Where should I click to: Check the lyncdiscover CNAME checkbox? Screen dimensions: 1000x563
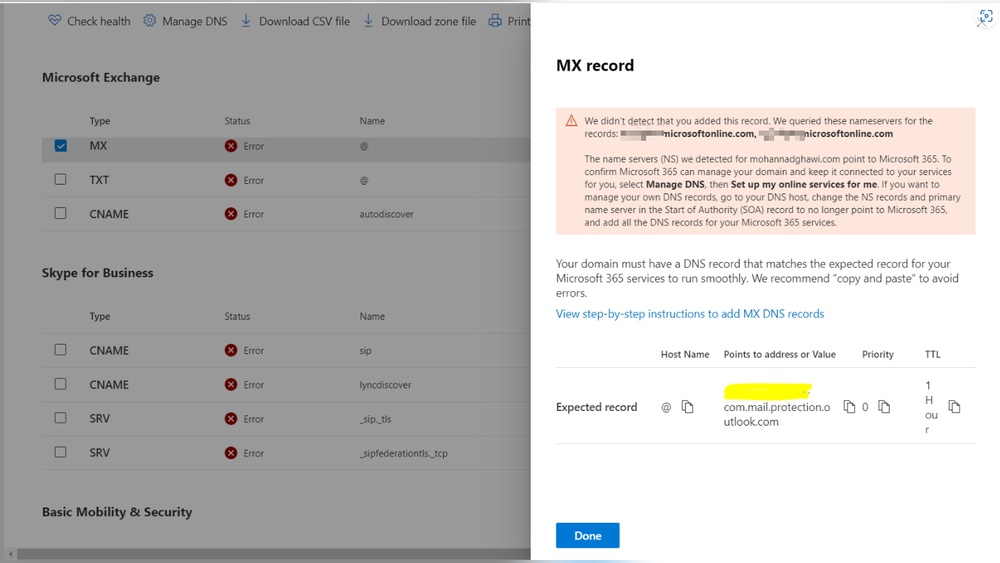(61, 384)
